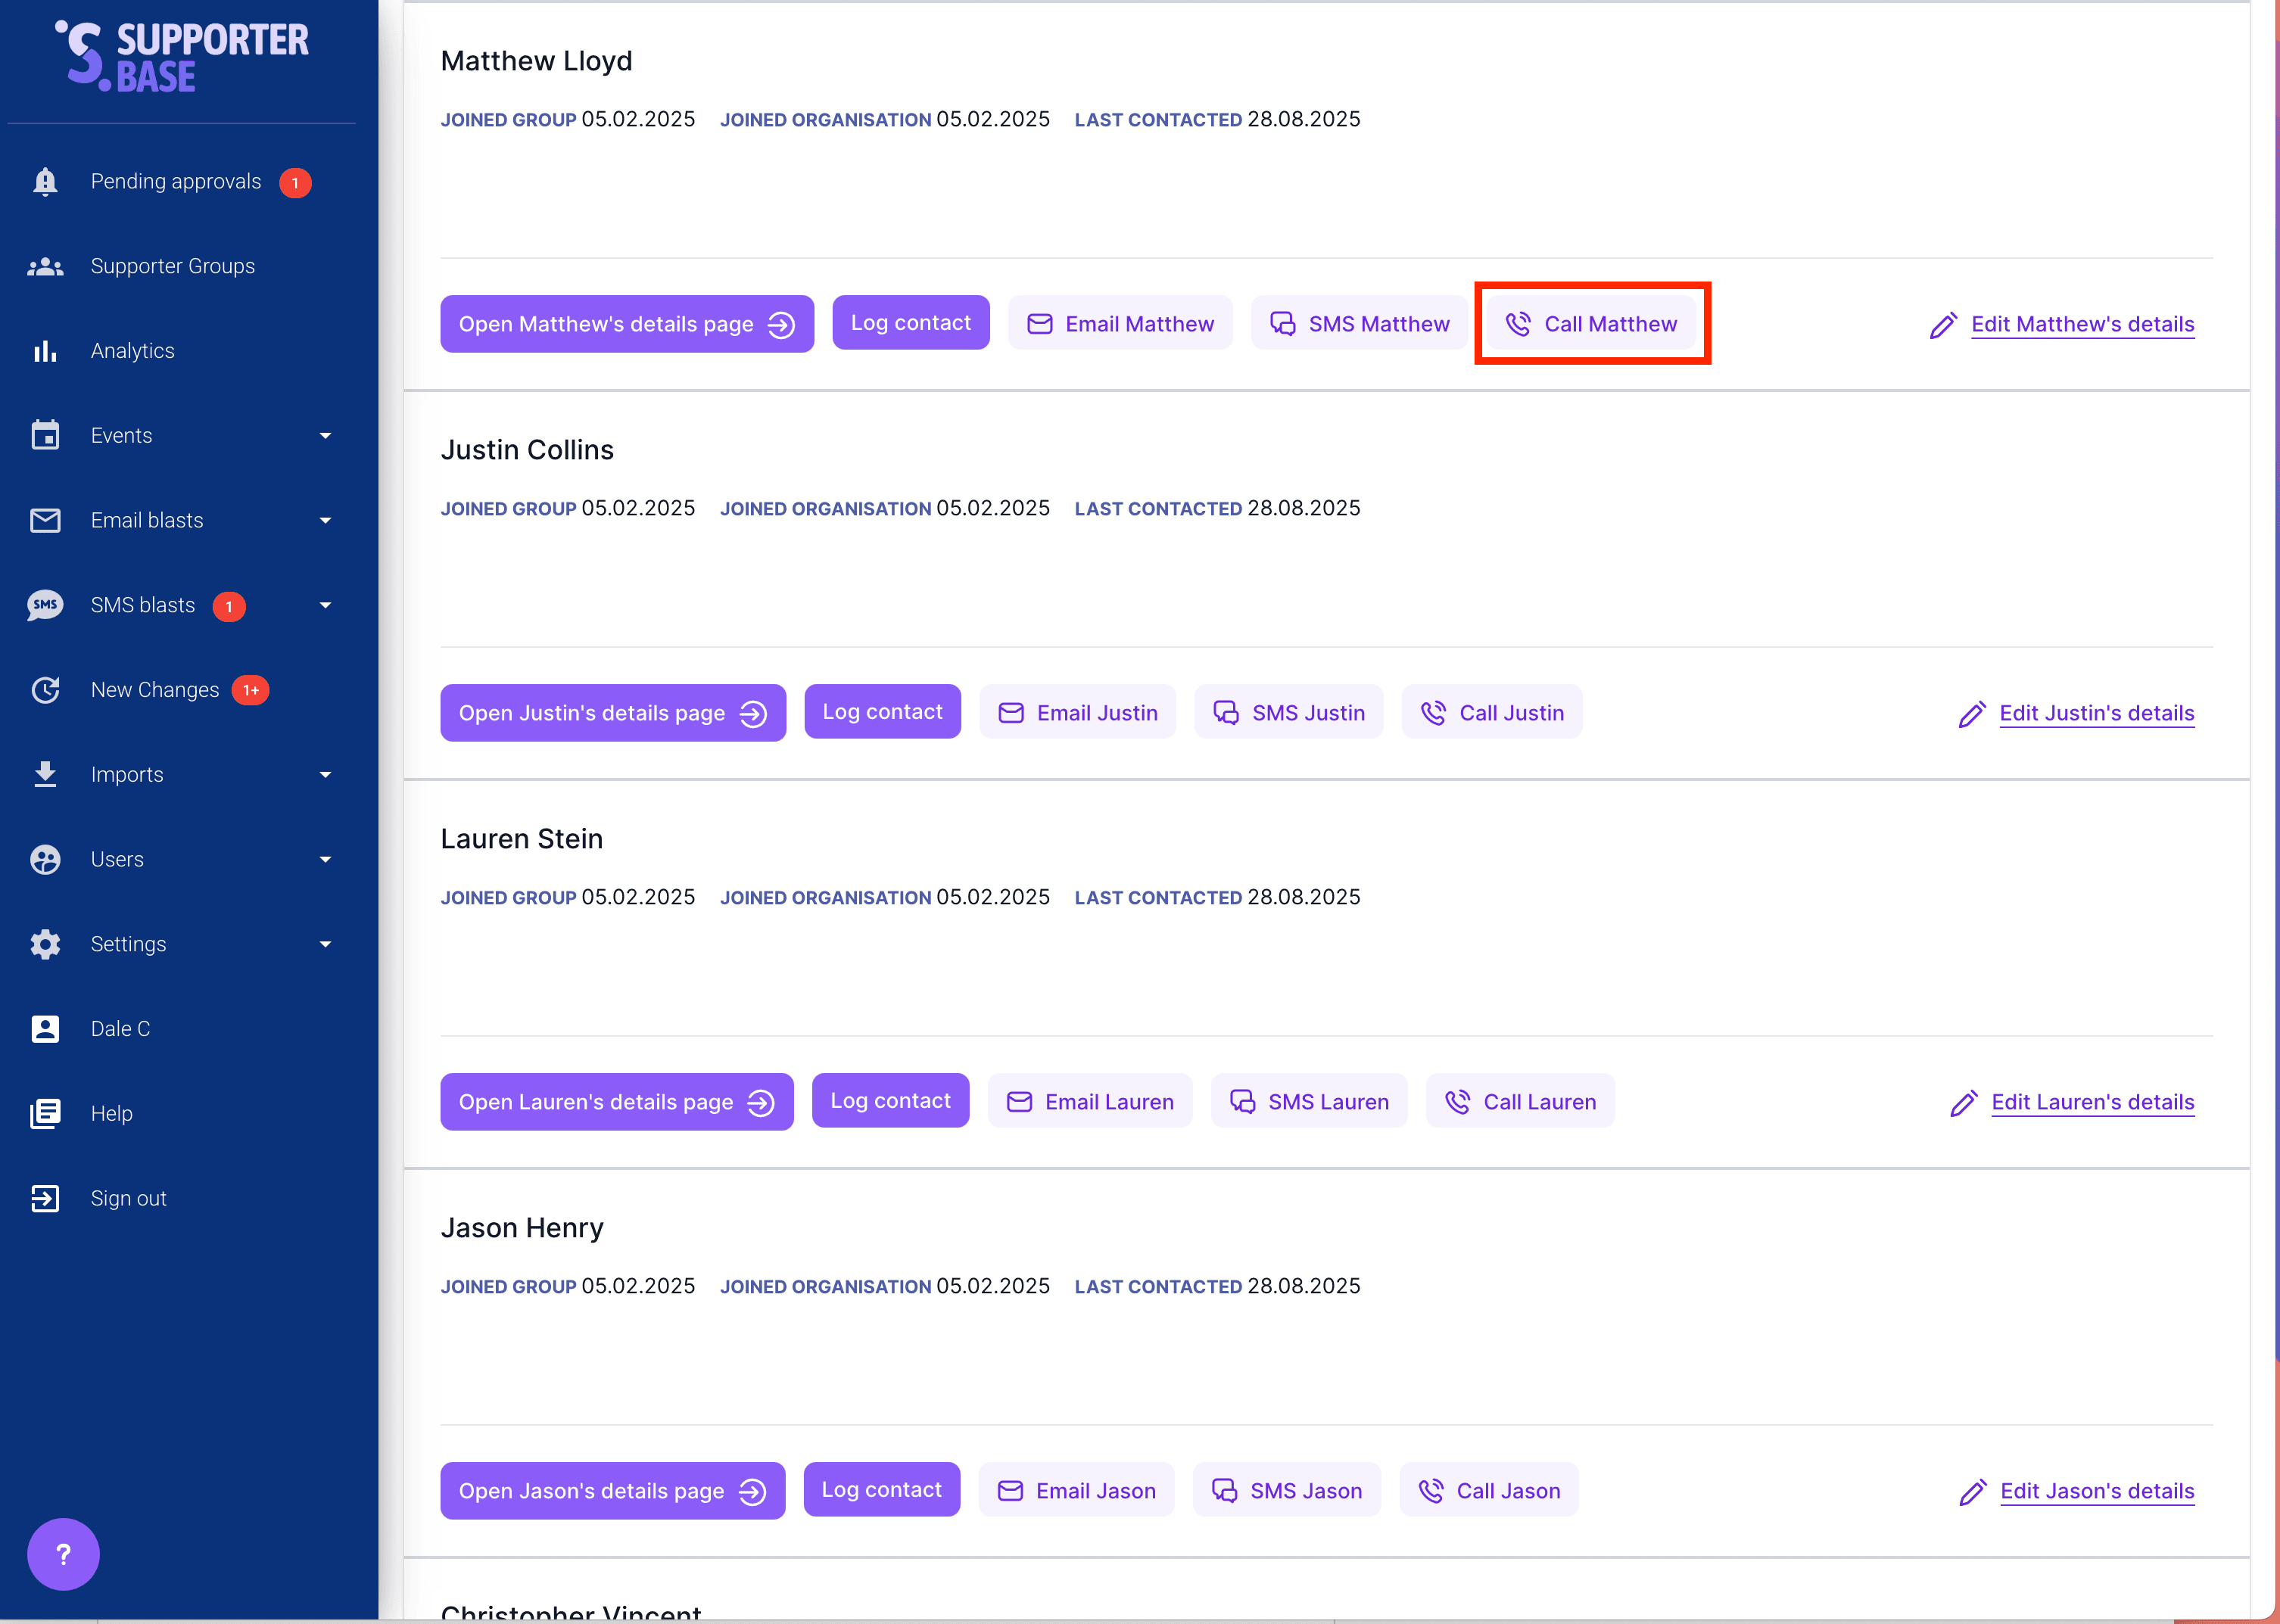Viewport: 2280px width, 1624px height.
Task: Expand the Settings dropdown arrow
Action: [325, 944]
